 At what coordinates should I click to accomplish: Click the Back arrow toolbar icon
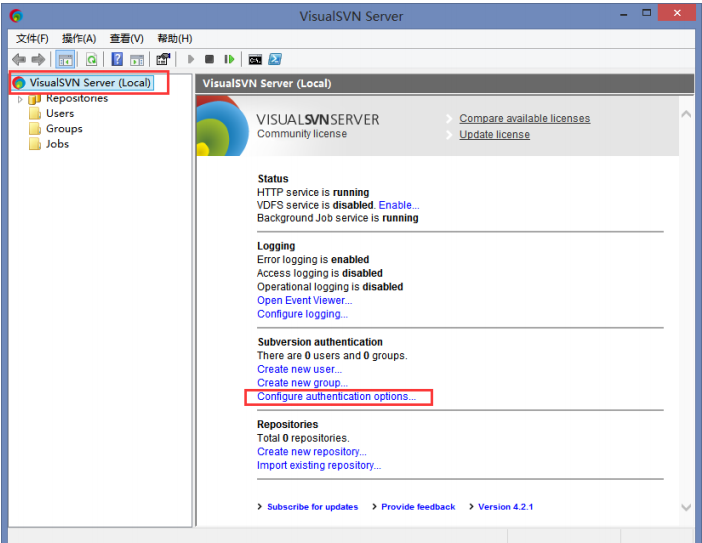pos(19,59)
